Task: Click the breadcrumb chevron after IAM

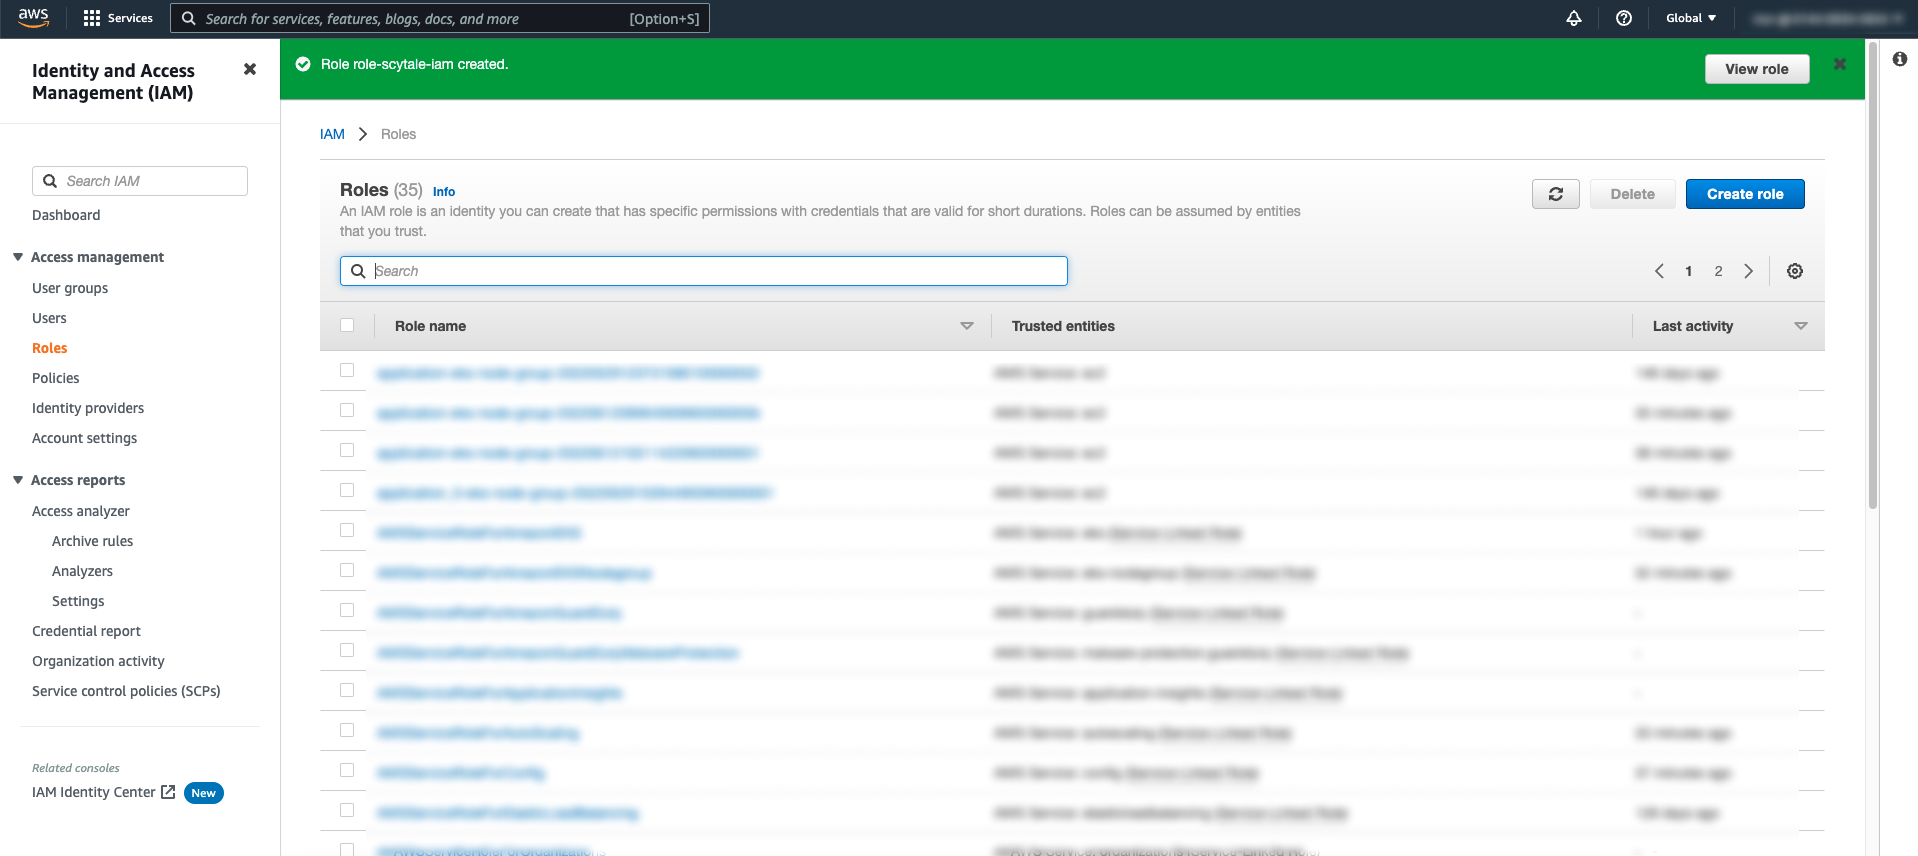Action: (x=363, y=134)
